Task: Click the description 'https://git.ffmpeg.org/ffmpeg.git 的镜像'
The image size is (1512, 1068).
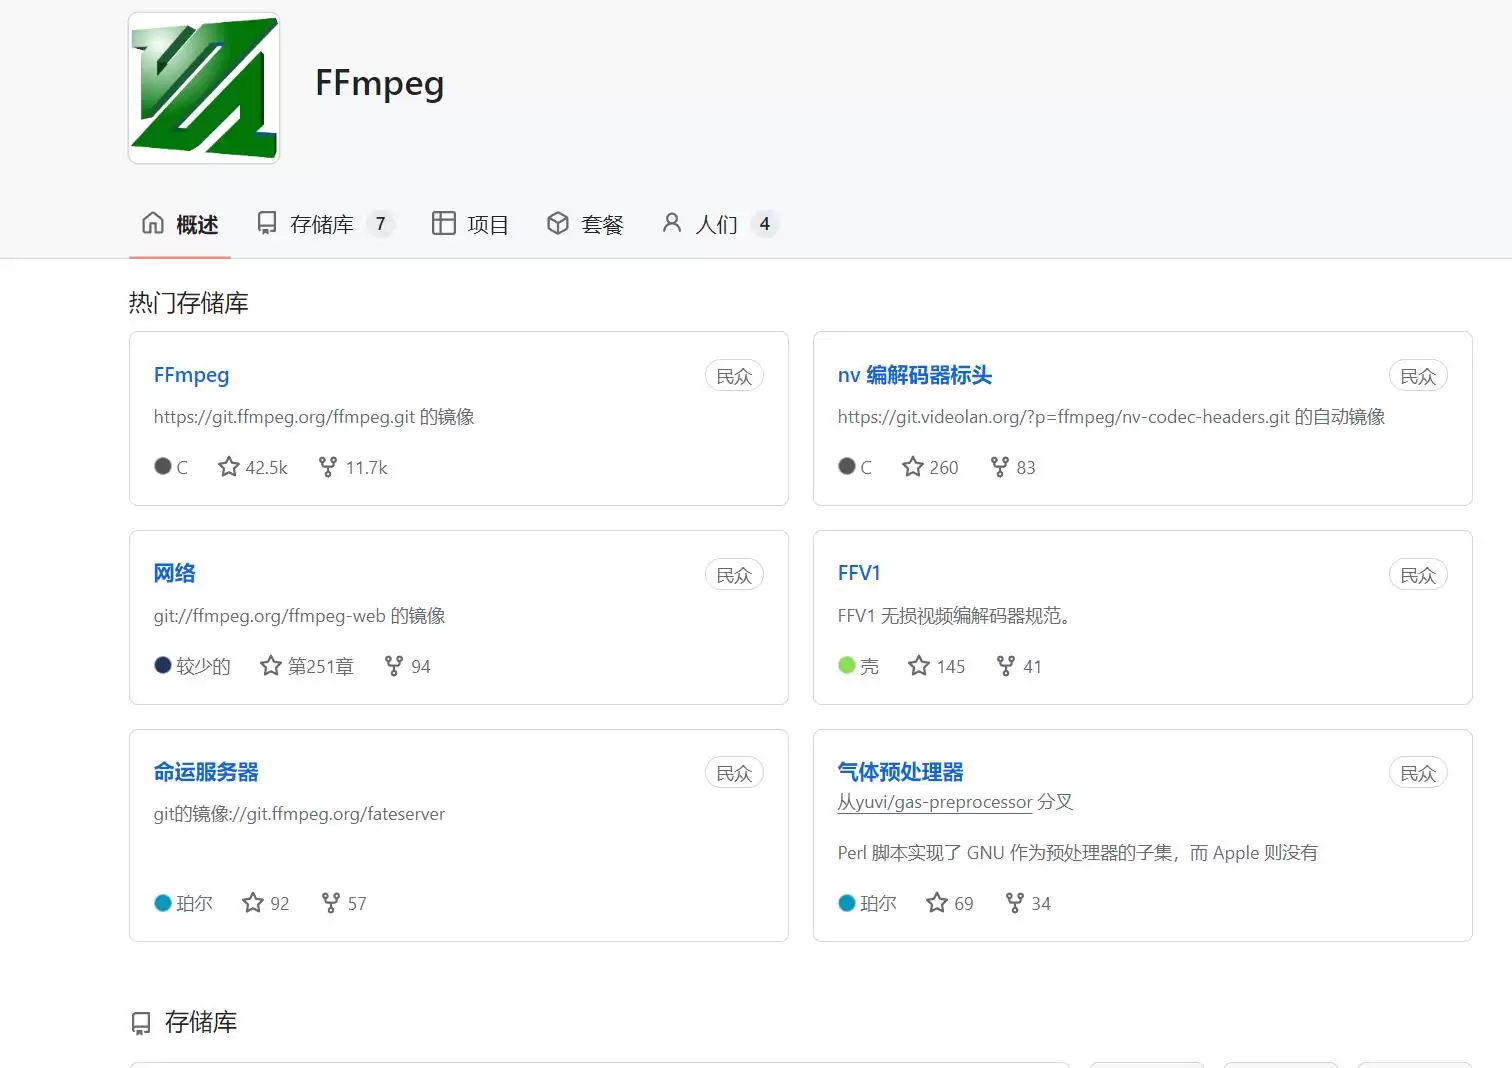Action: click(x=314, y=417)
